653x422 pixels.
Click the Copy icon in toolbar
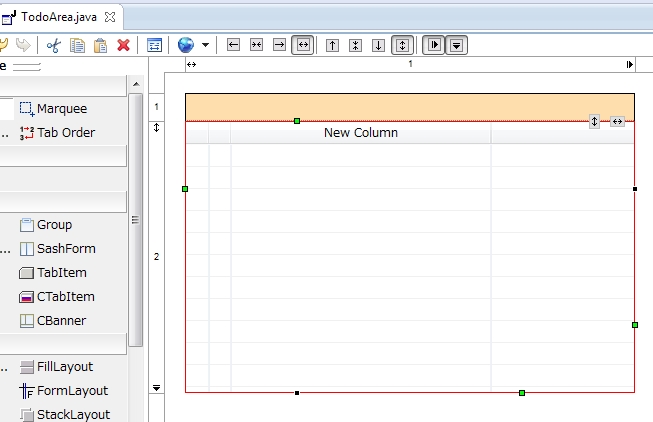[77, 45]
